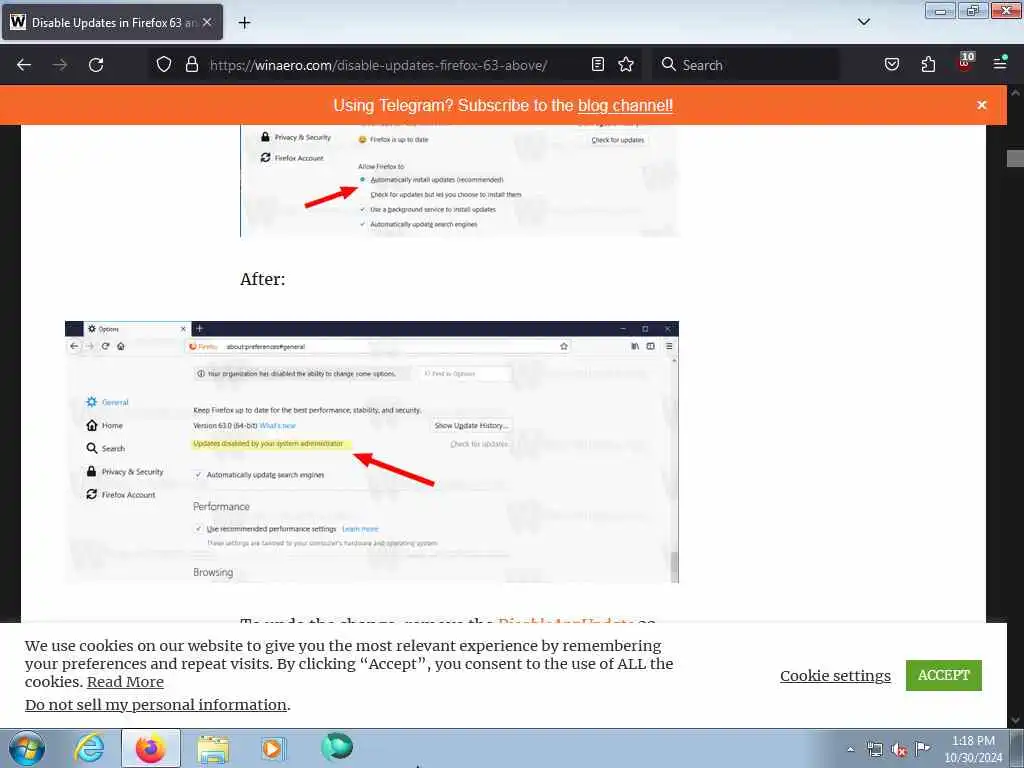Click the site security padlock icon
Screen dimensions: 1024x768
[192, 65]
